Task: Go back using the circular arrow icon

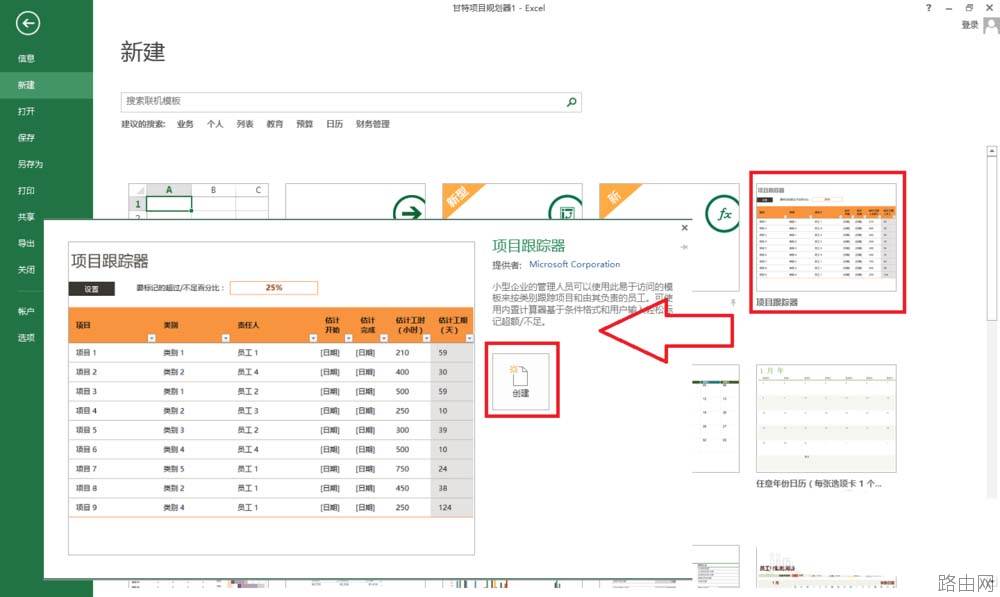Action: point(27,24)
